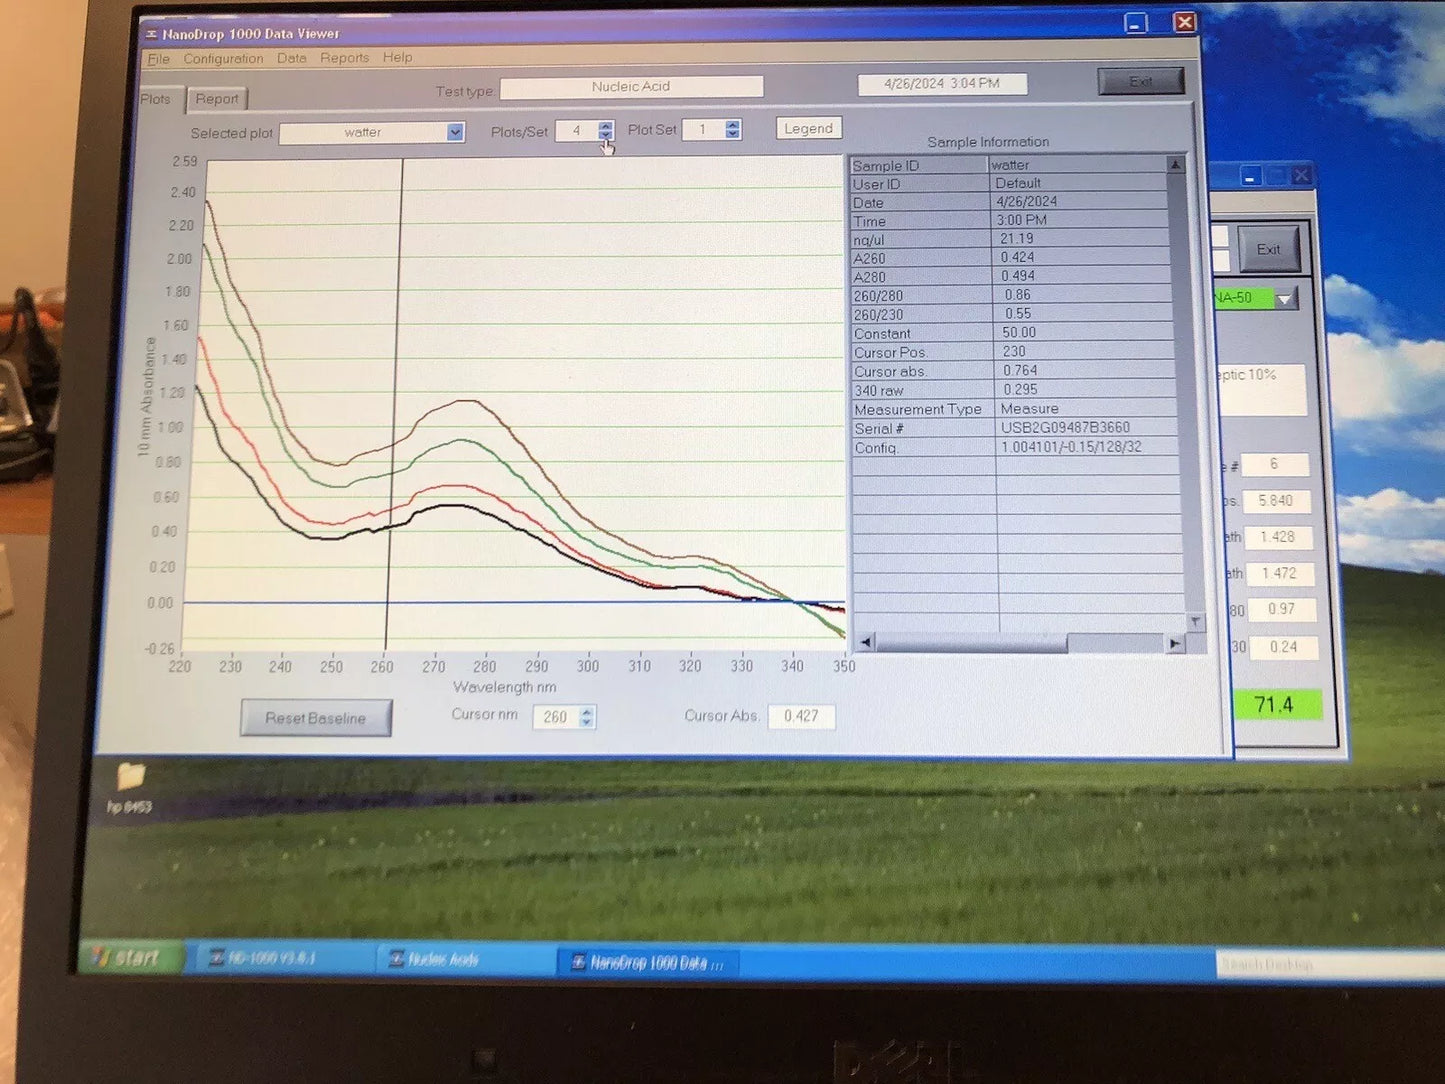The image size is (1445, 1084).
Task: Open the Configuration menu
Action: point(223,58)
